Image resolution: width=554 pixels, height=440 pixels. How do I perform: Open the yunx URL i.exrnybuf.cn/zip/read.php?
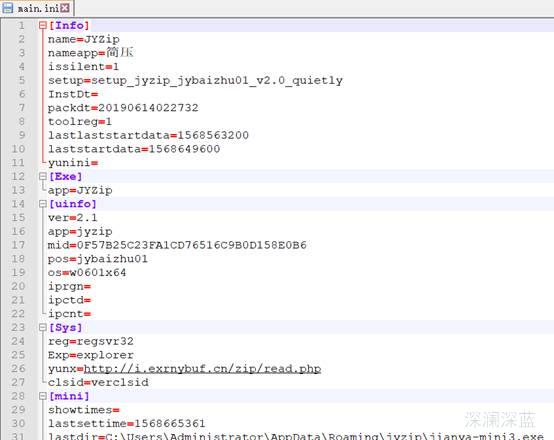[x=202, y=369]
